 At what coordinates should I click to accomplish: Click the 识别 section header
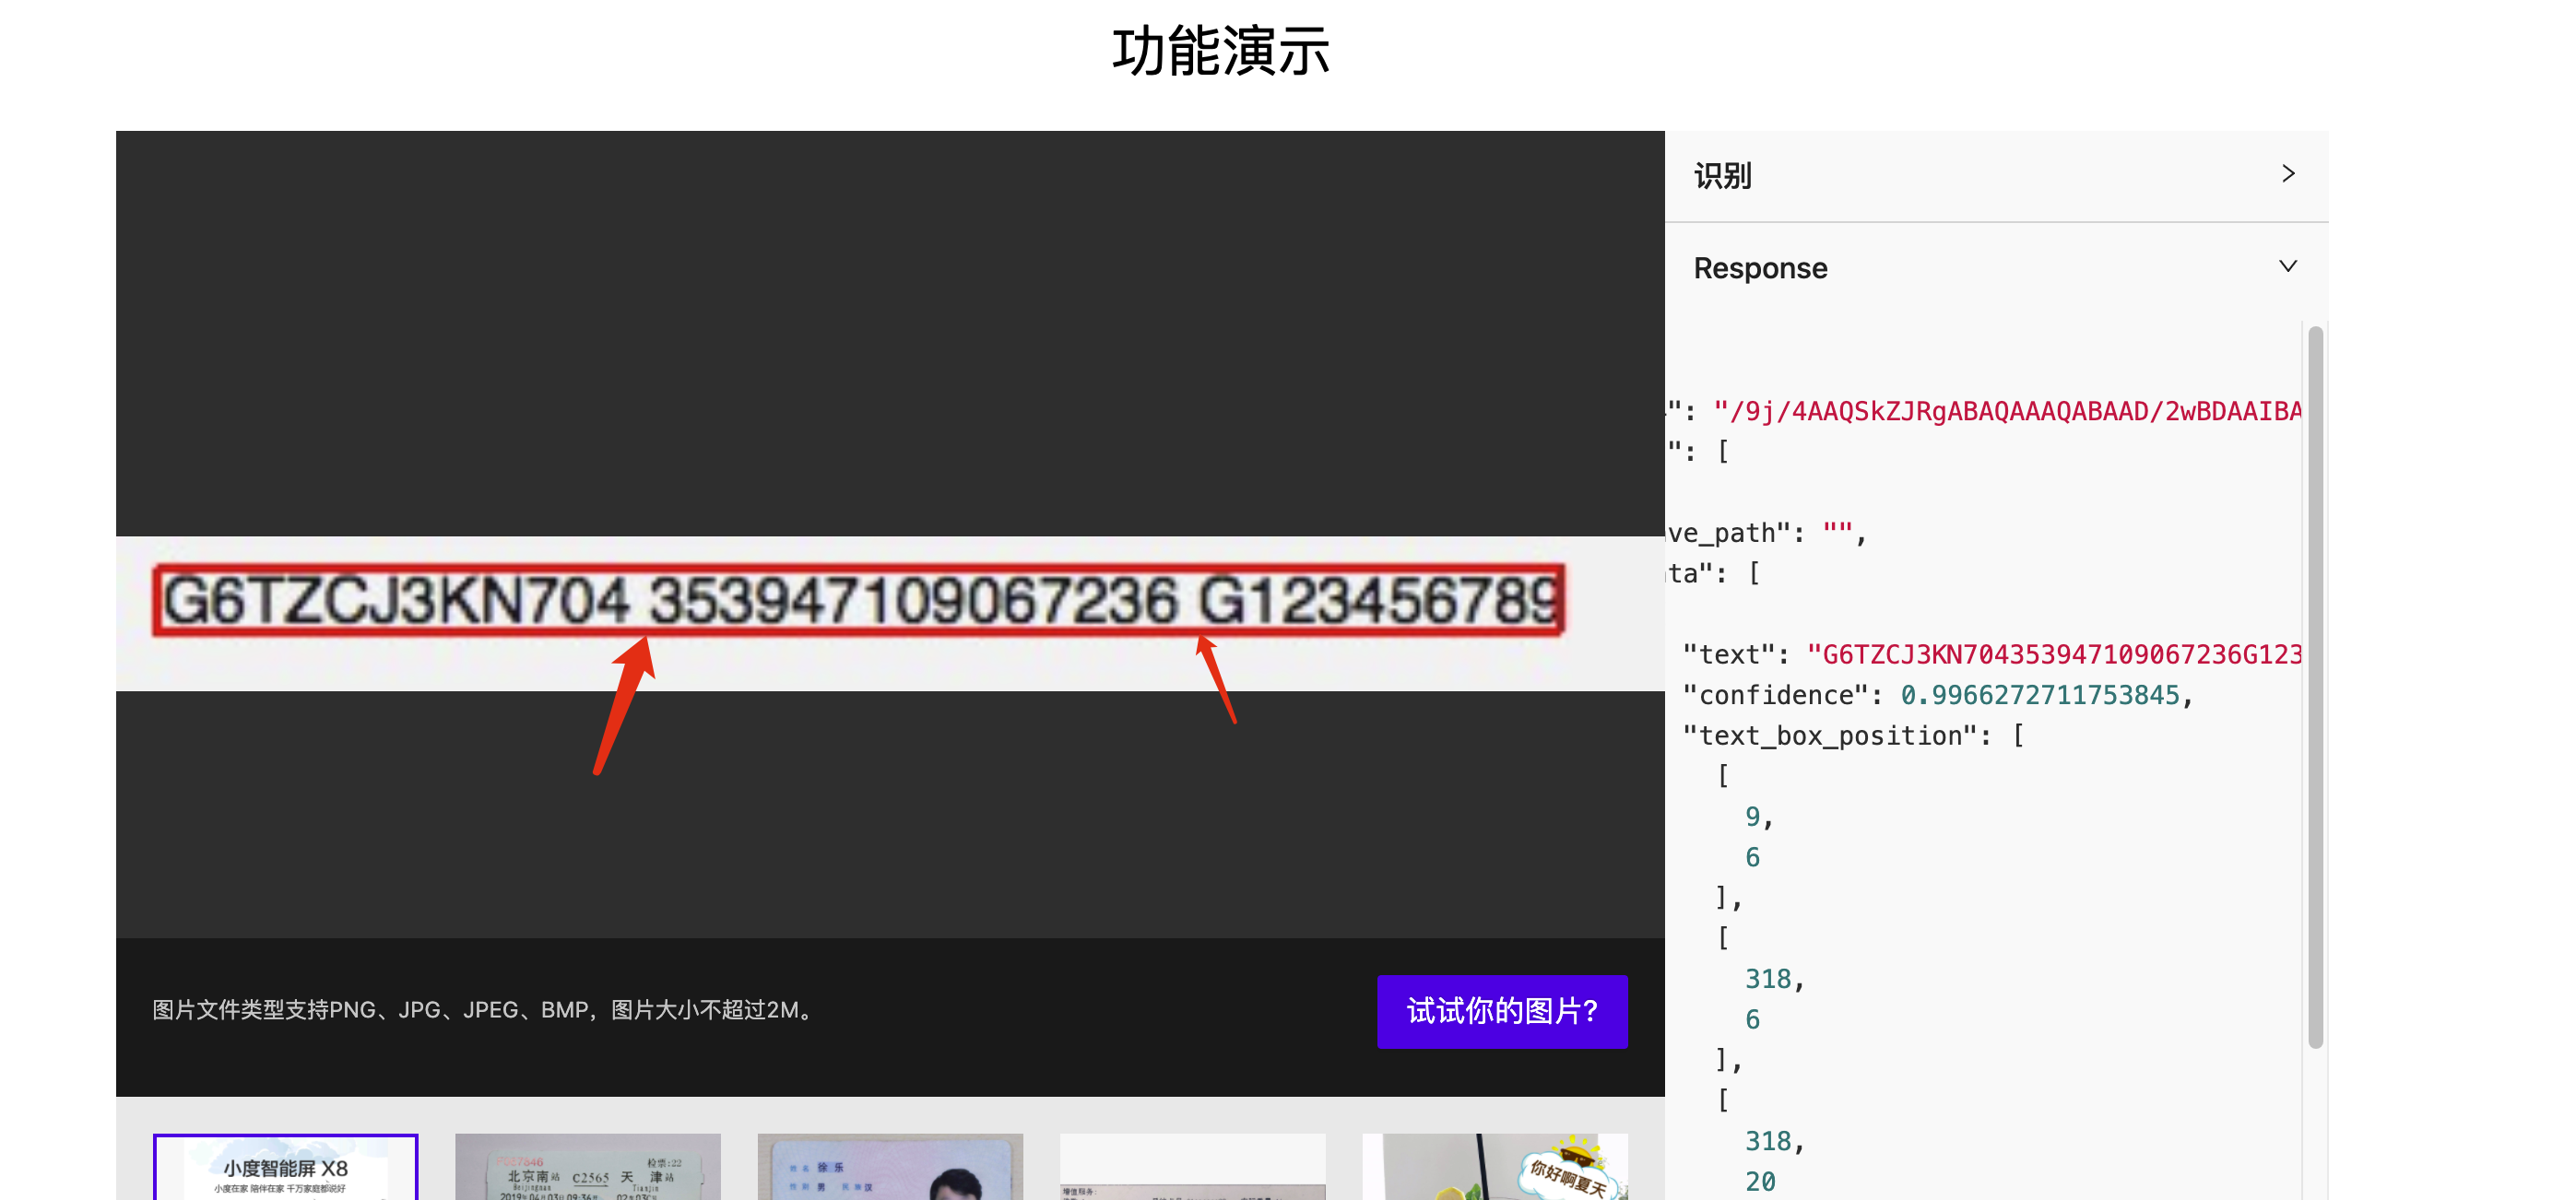coord(1996,176)
